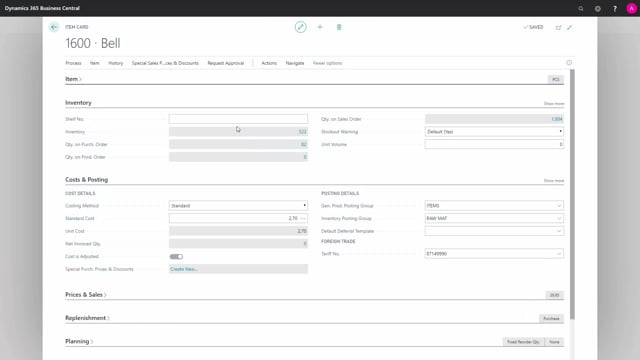Open the History menu

pyautogui.click(x=116, y=63)
